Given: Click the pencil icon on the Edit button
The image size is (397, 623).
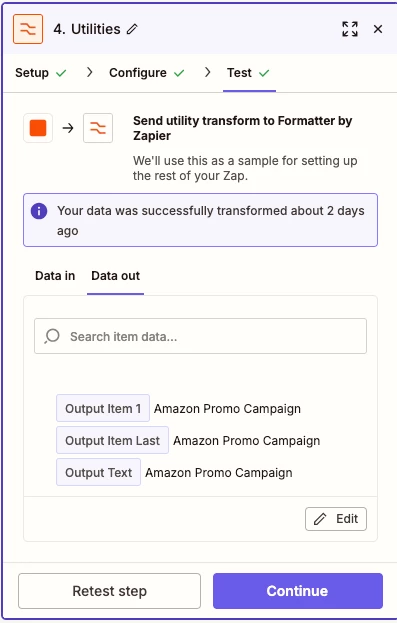Looking at the screenshot, I should pos(320,519).
